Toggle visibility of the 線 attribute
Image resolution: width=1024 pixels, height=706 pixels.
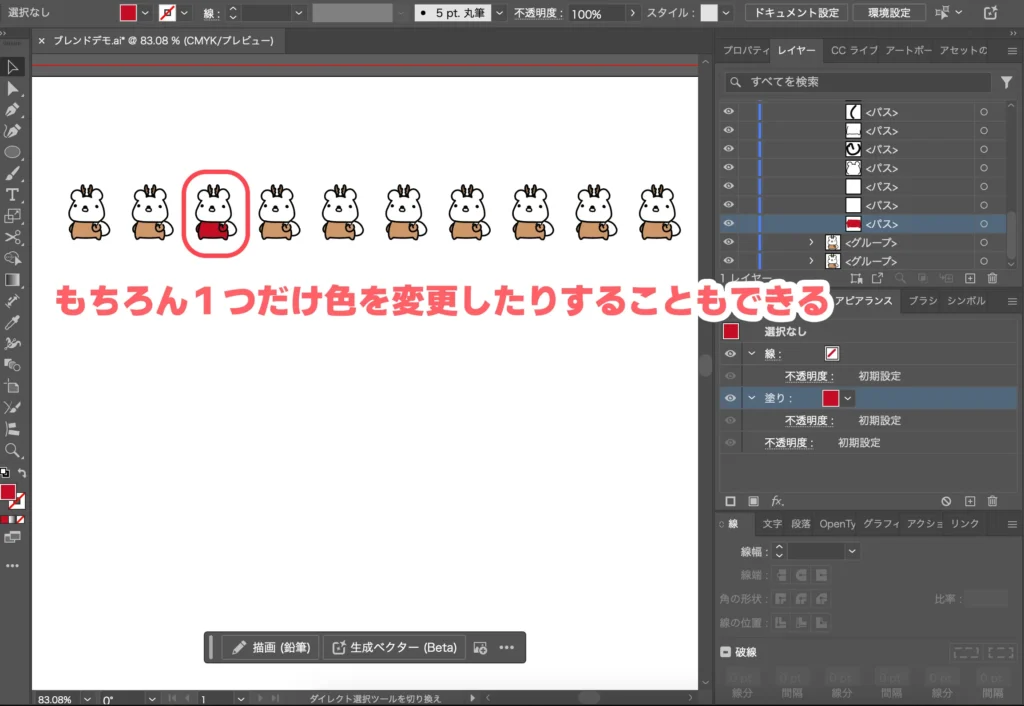(729, 353)
